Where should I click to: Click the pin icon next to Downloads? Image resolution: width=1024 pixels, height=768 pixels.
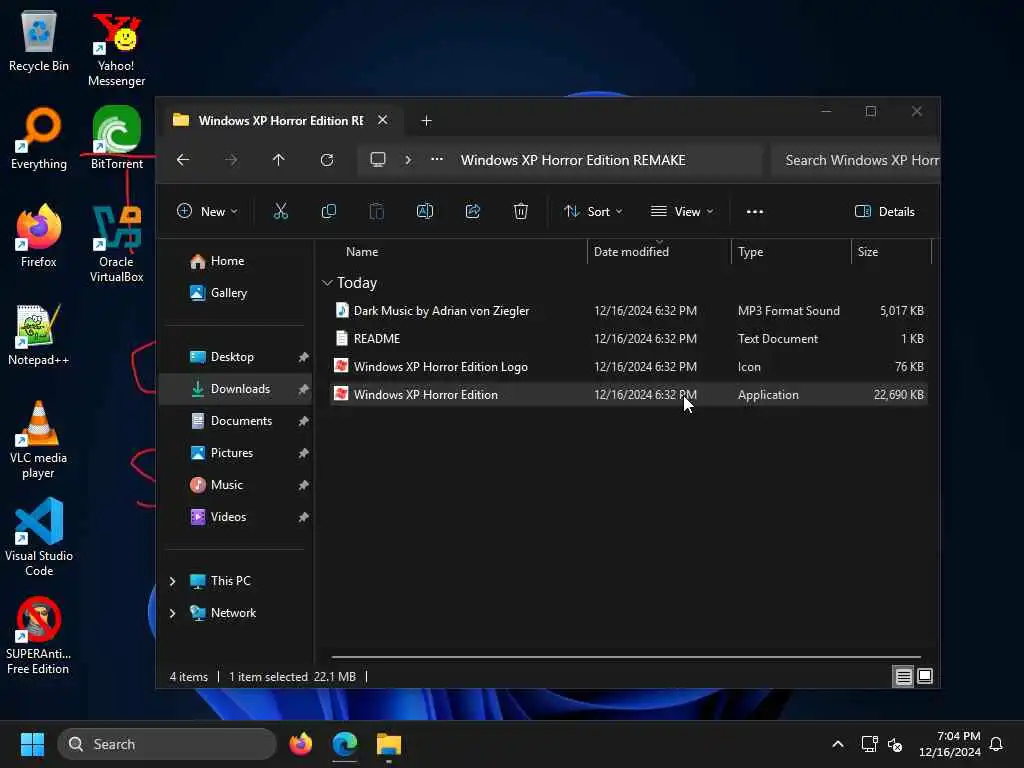(303, 389)
